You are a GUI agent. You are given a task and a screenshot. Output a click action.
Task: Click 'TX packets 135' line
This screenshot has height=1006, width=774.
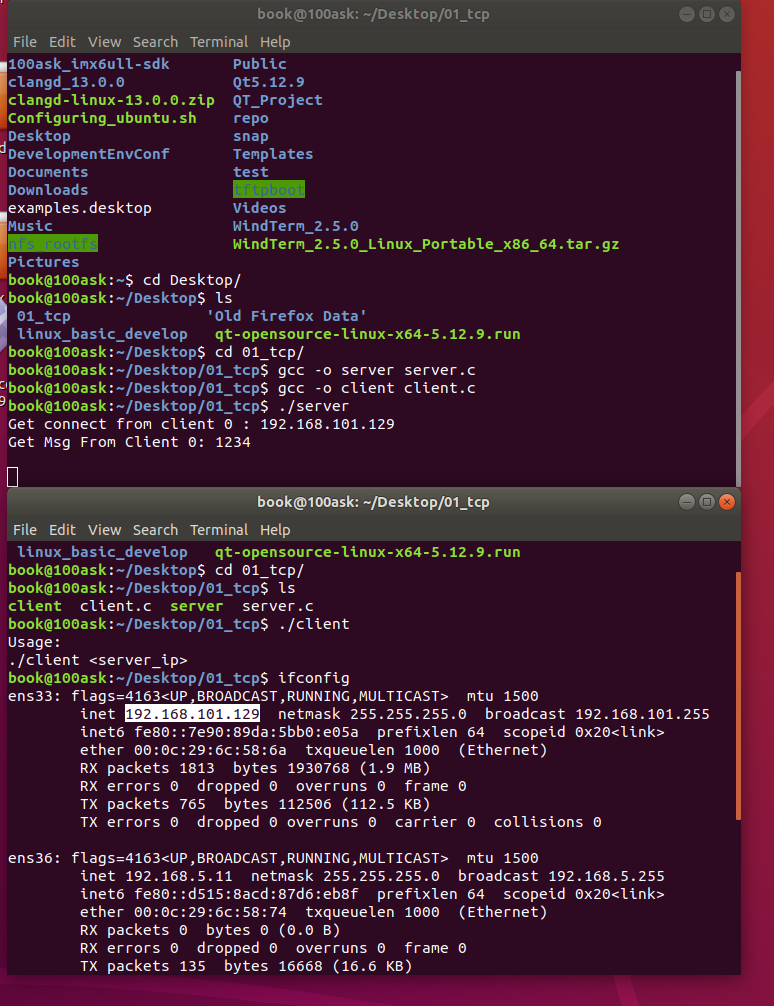[x=246, y=966]
